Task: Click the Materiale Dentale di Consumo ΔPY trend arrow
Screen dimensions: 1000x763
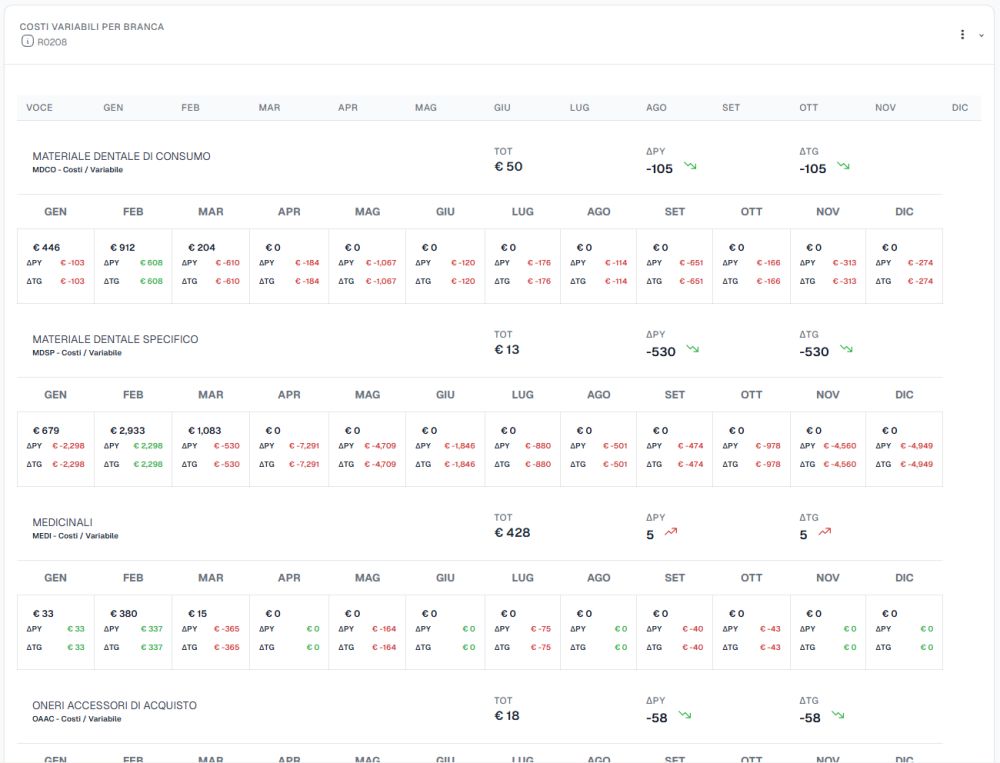Action: tap(690, 166)
